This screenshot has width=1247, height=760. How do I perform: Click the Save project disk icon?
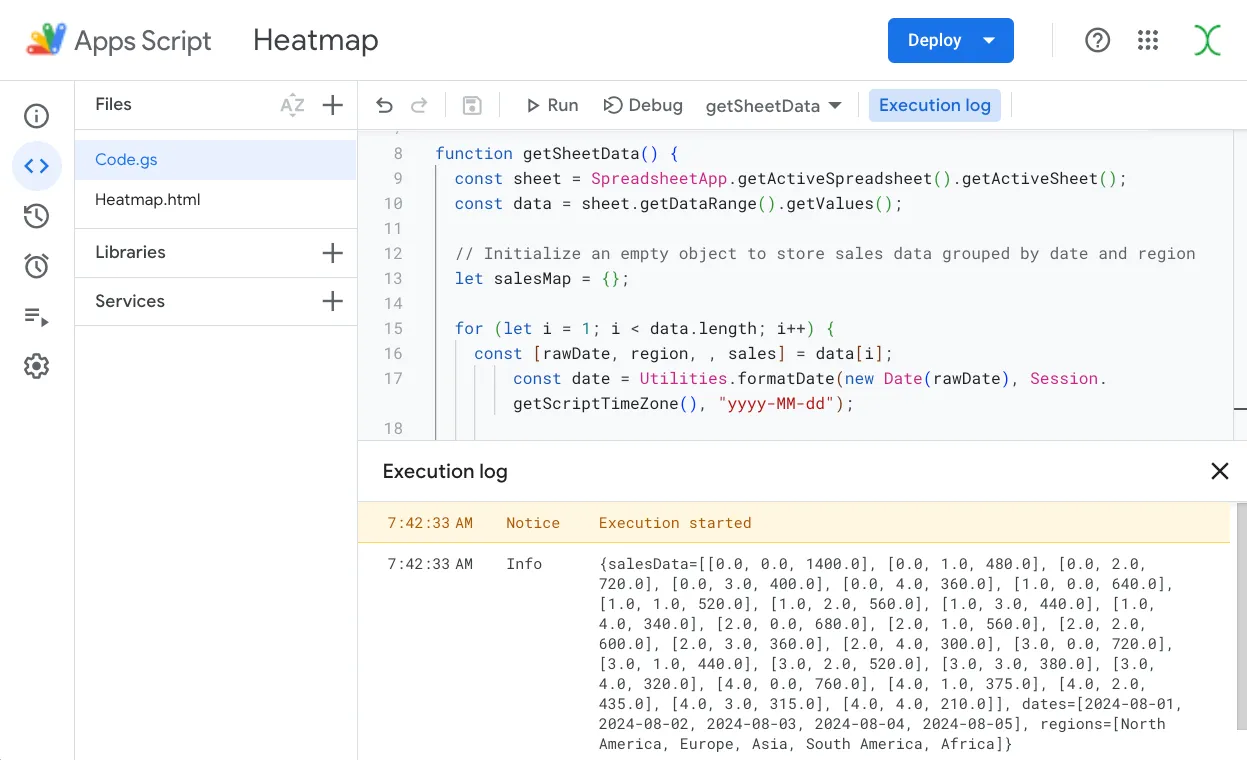pyautogui.click(x=472, y=106)
